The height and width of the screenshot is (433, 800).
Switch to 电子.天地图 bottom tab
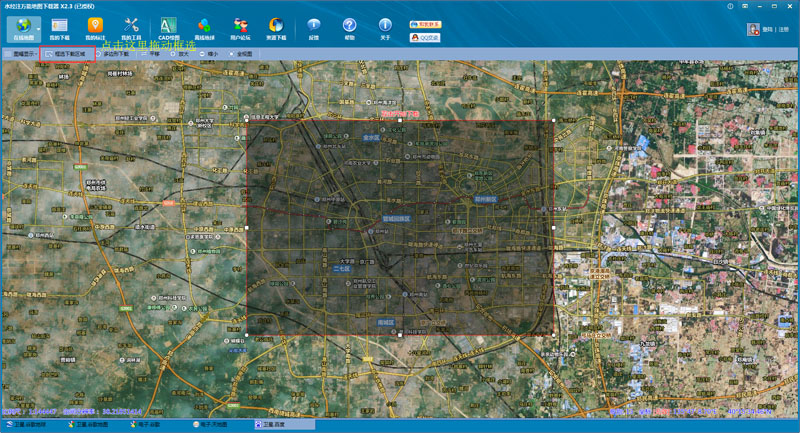(x=210, y=424)
